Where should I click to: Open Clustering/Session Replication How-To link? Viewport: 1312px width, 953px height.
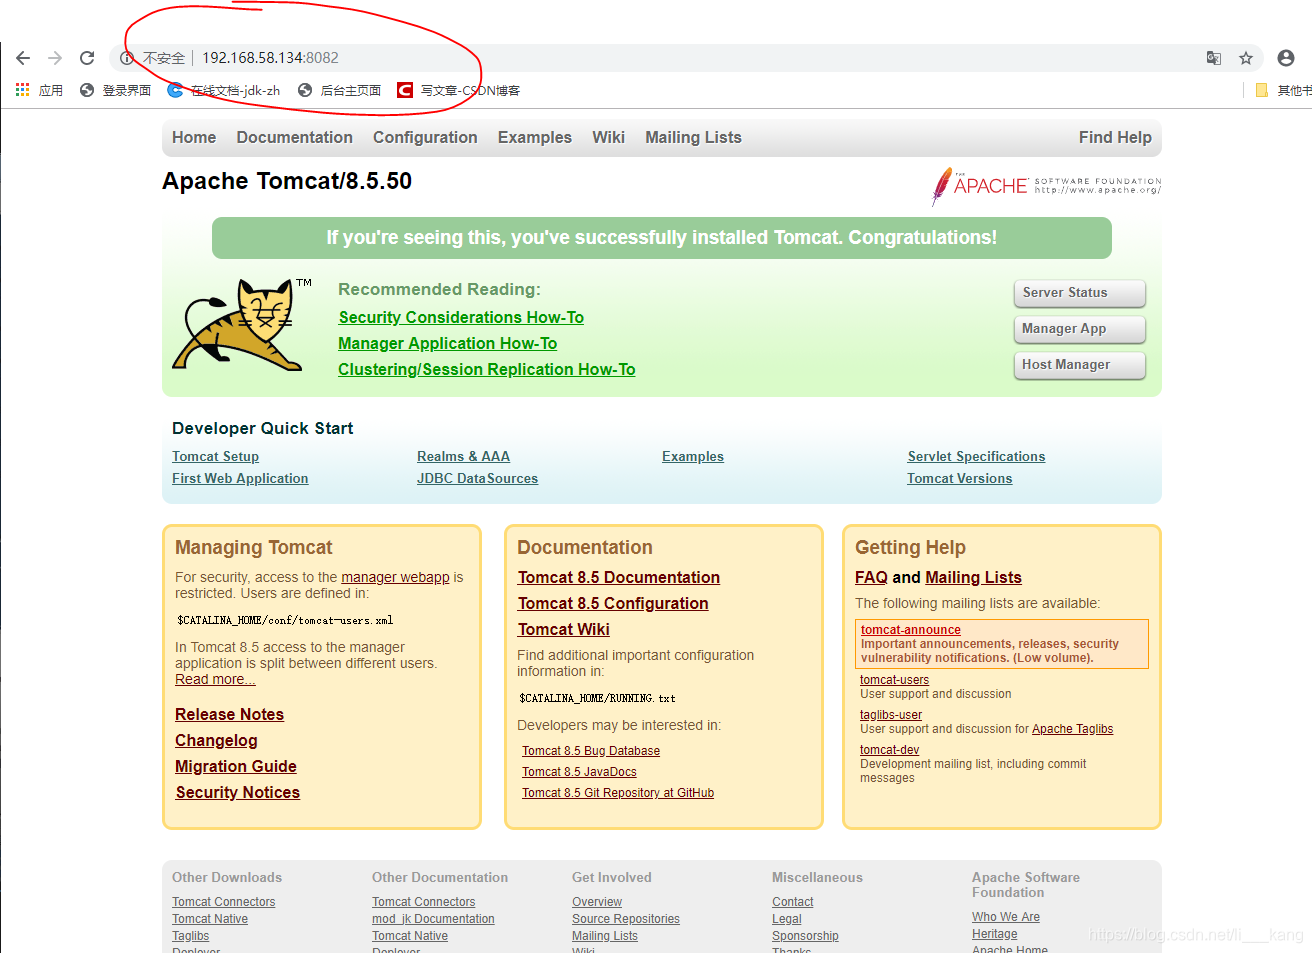coord(486,369)
